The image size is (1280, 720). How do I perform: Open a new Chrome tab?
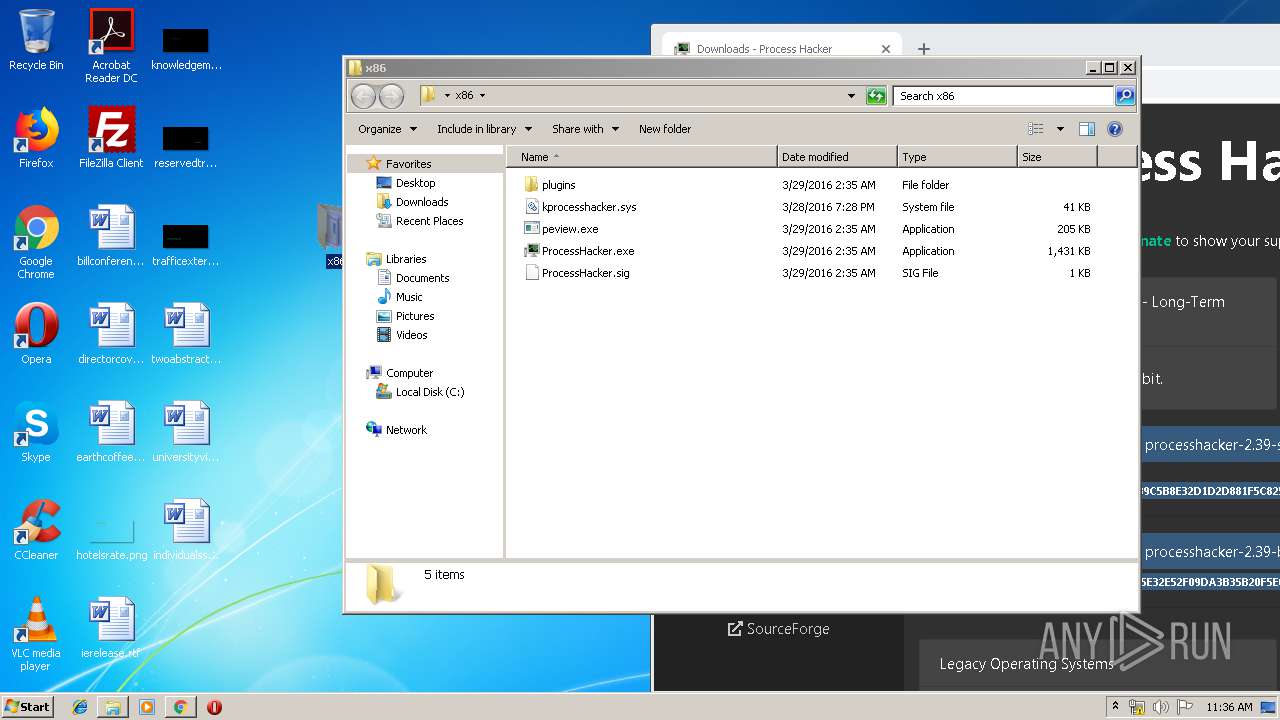click(x=924, y=48)
